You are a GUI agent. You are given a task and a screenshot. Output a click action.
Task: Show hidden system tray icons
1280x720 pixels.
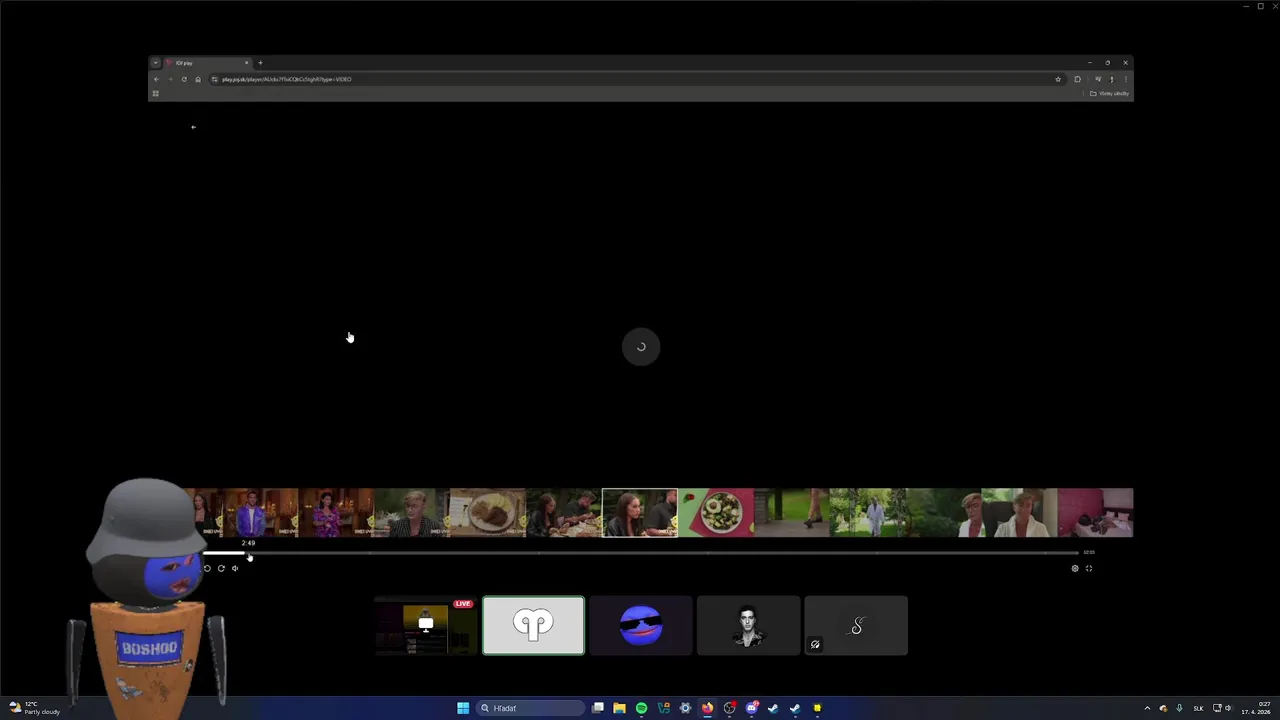[x=1147, y=708]
